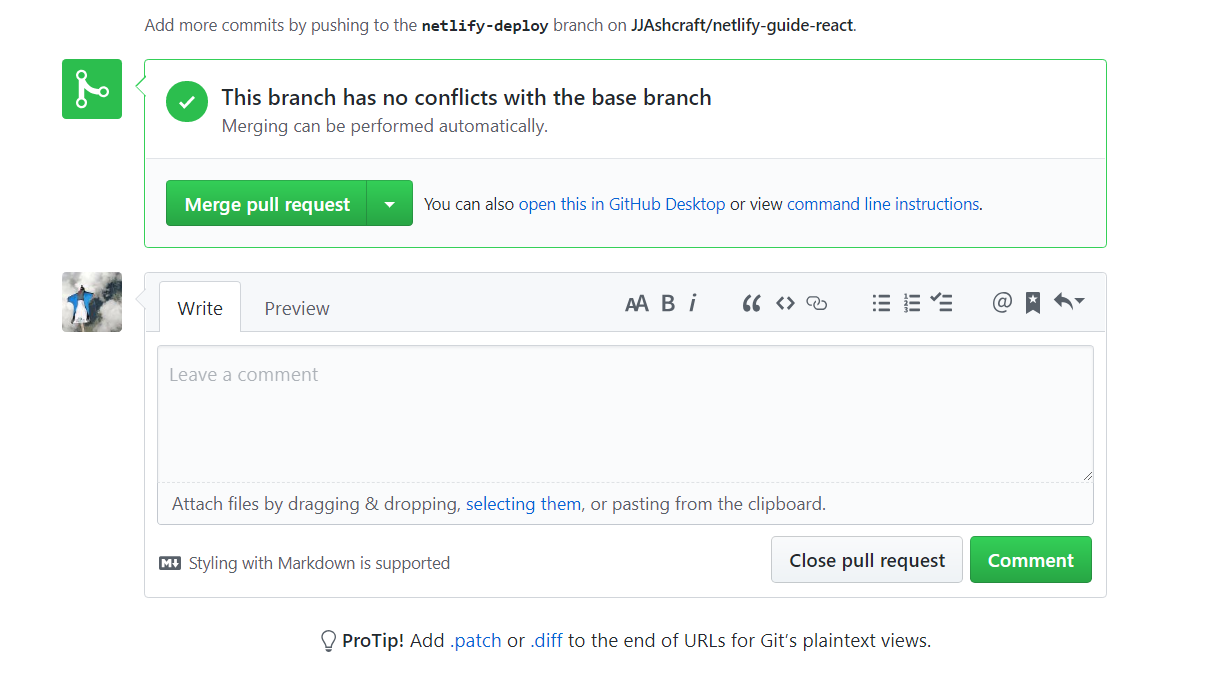Expand merge options dropdown arrow
The height and width of the screenshot is (695, 1217).
pyautogui.click(x=390, y=204)
